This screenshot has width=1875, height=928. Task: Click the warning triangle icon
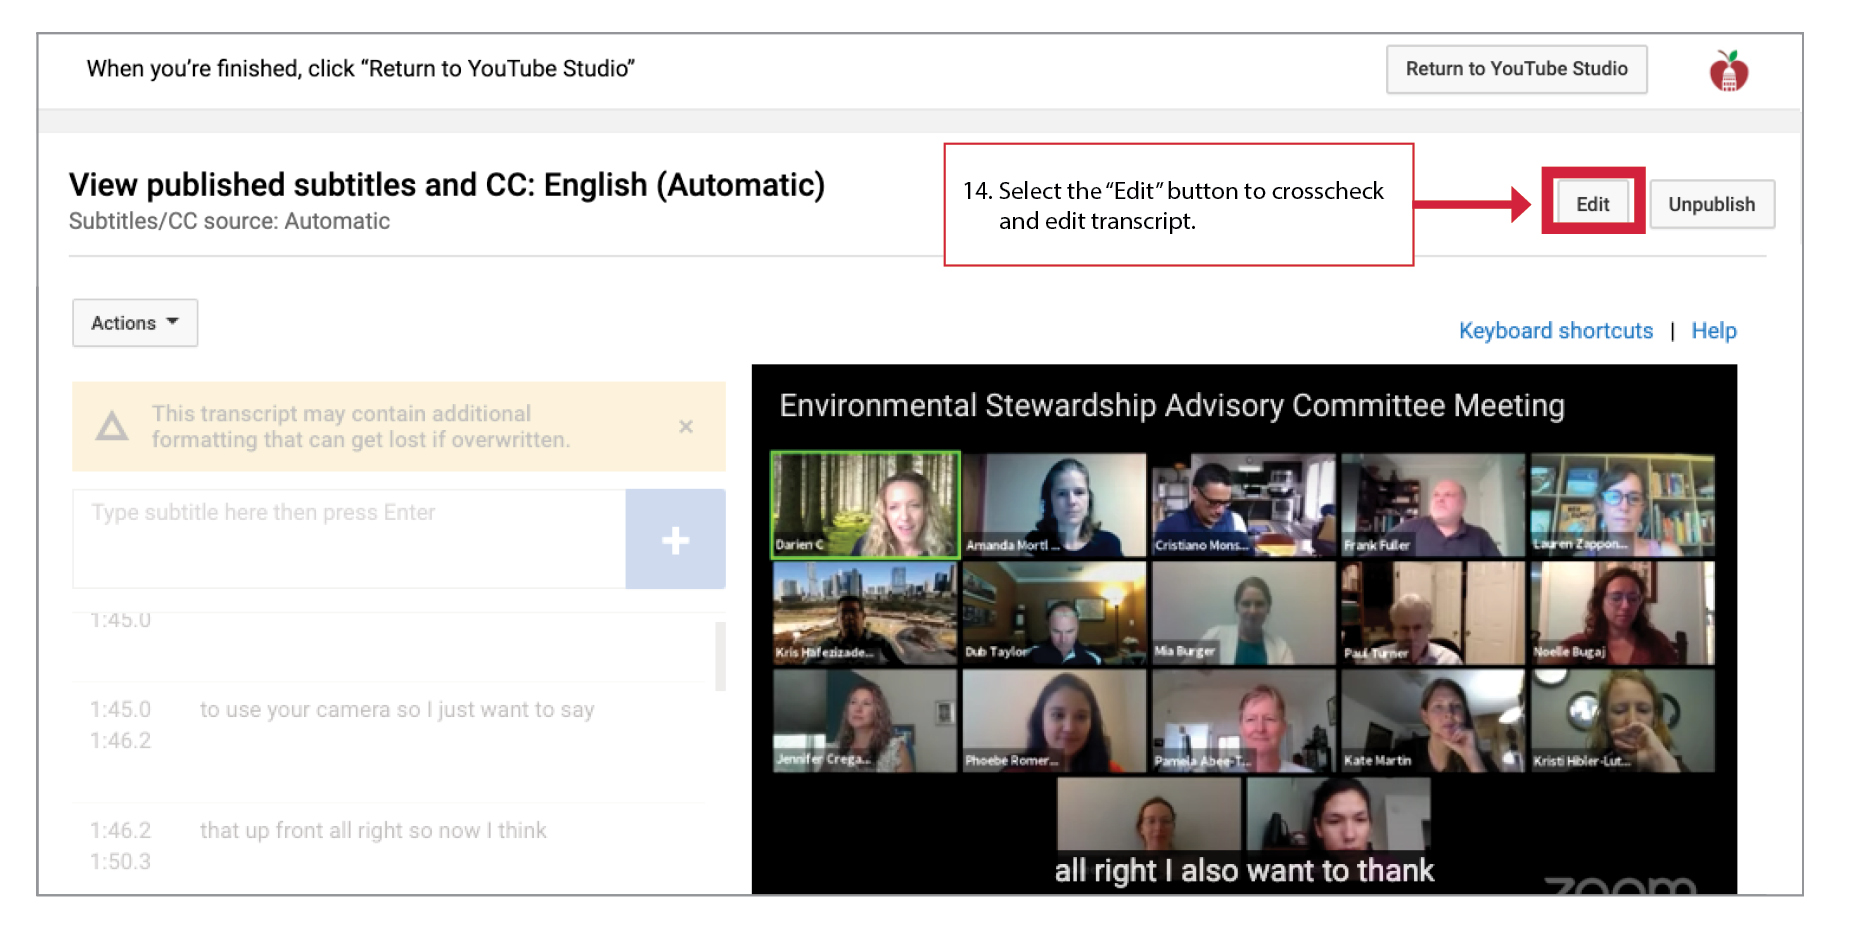coord(112,427)
